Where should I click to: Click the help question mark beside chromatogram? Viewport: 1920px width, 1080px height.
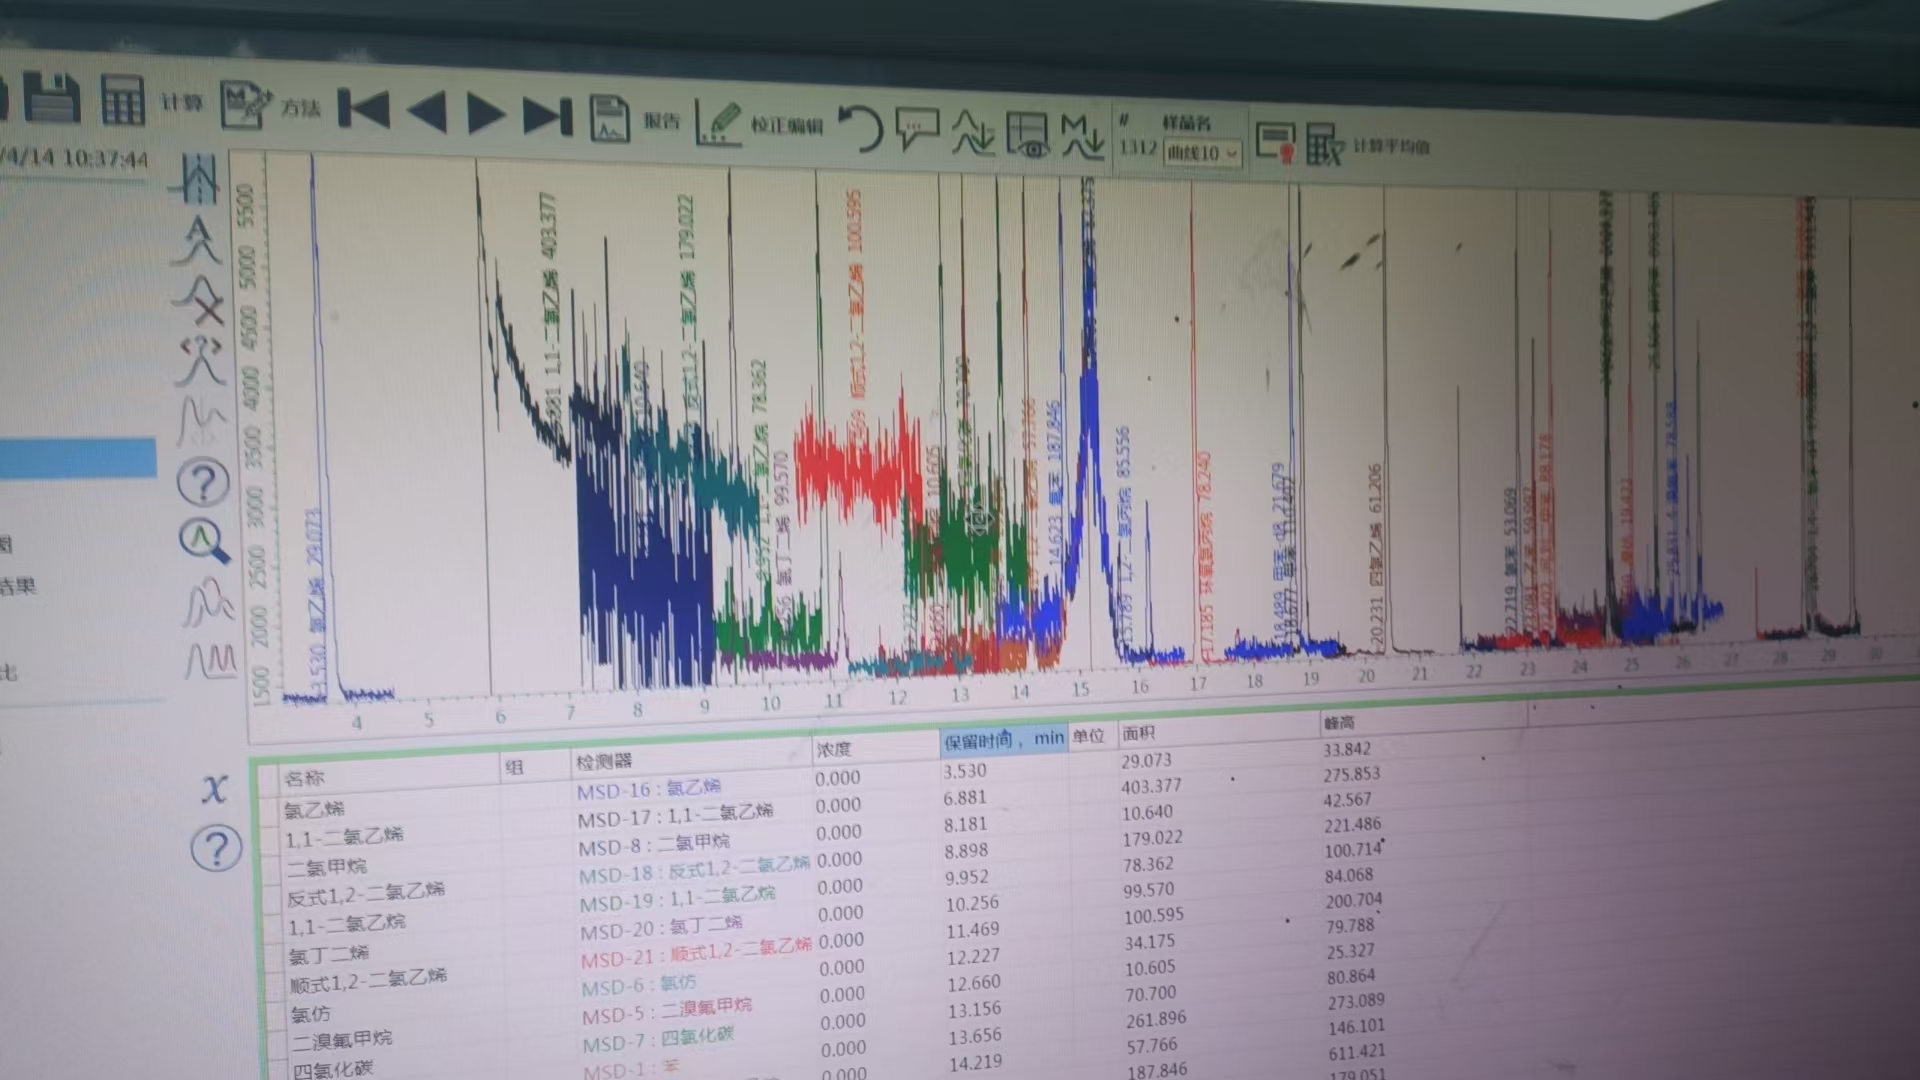(203, 483)
